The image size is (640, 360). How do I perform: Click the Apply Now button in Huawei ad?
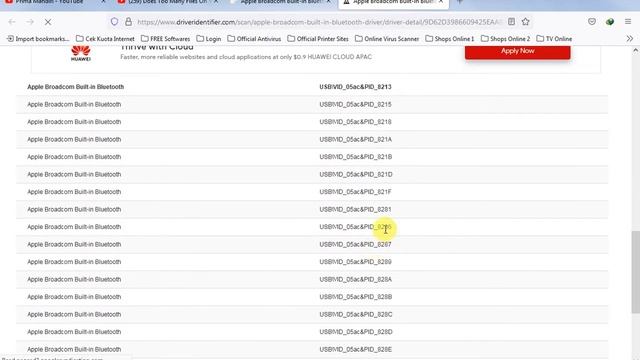point(518,52)
